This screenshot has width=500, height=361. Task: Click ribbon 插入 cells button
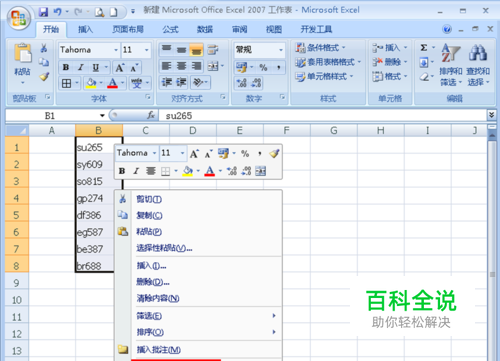tap(390, 48)
